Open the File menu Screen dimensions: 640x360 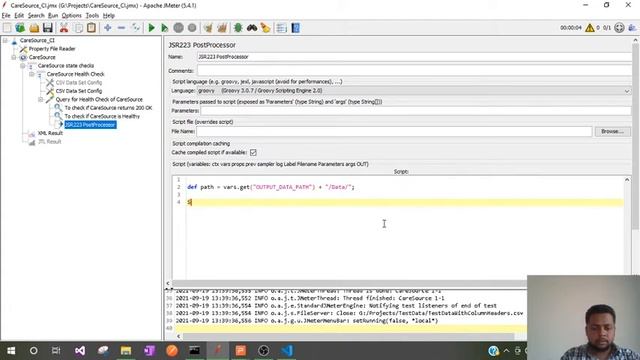6,16
